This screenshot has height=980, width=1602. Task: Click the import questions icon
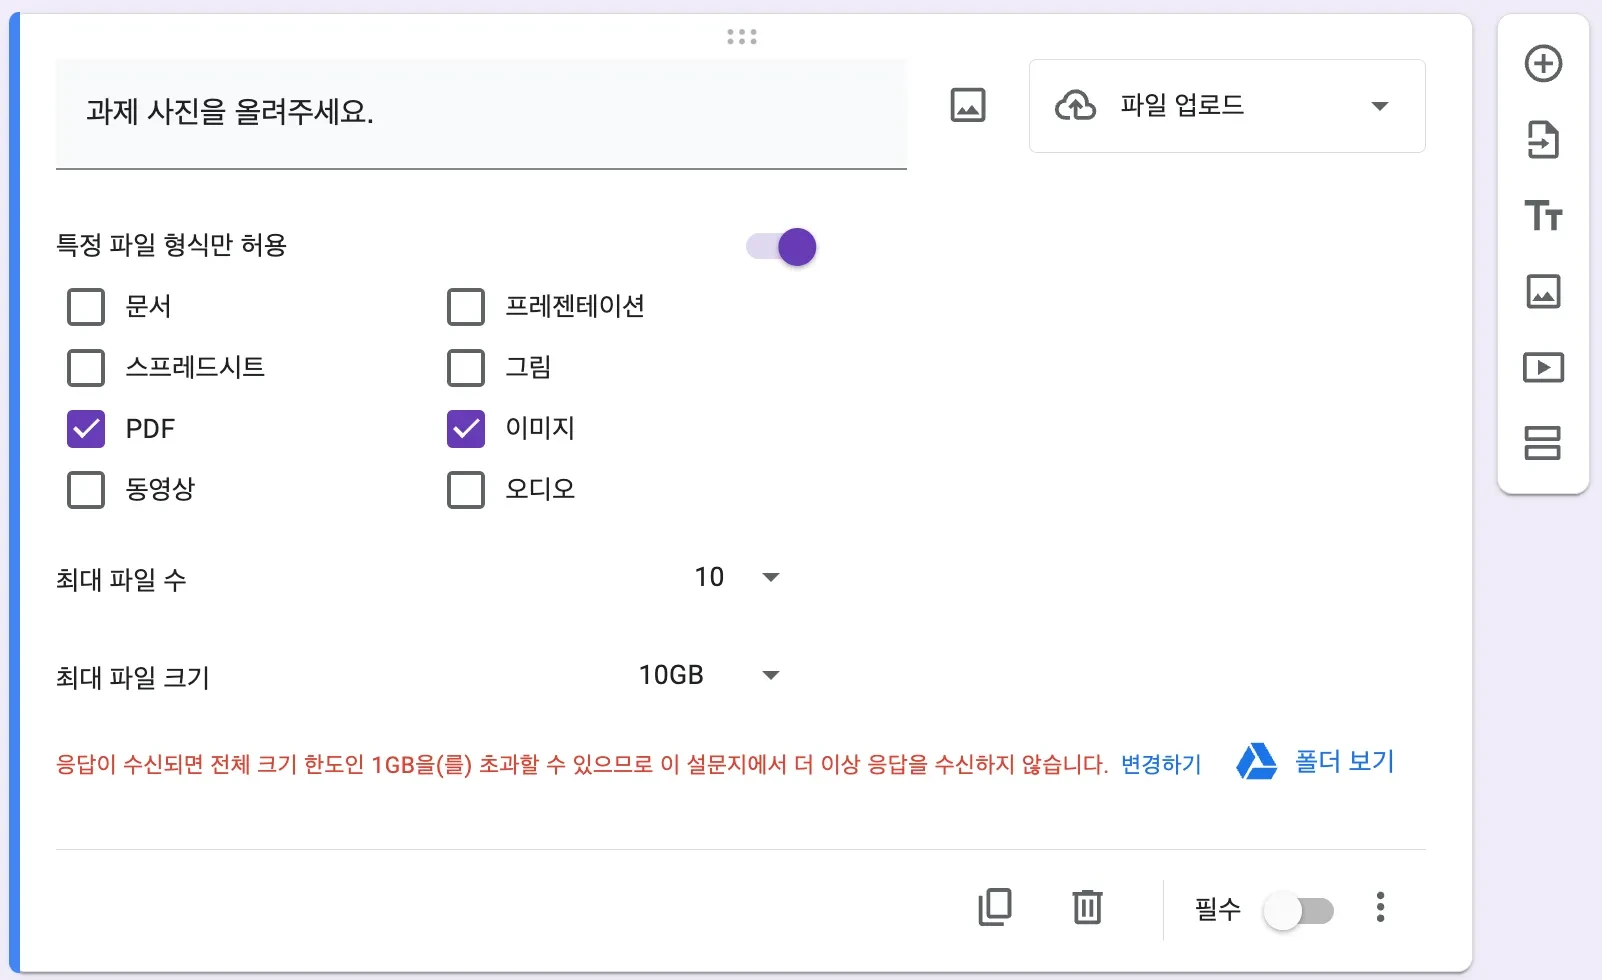coord(1543,140)
